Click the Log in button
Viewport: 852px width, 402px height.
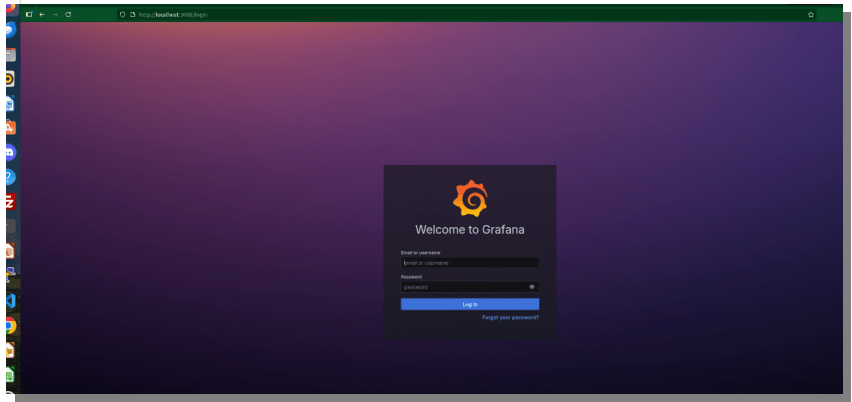tap(469, 304)
